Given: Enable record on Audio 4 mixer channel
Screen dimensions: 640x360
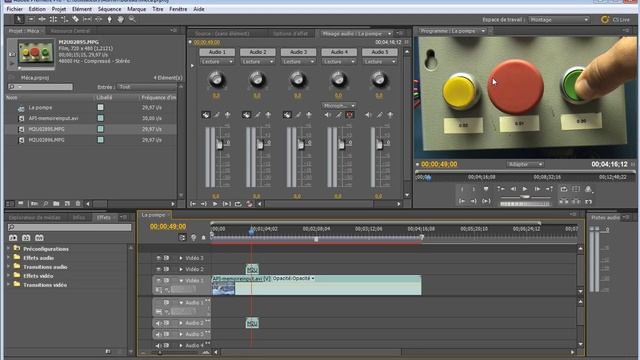Looking at the screenshot, I should click(x=349, y=115).
